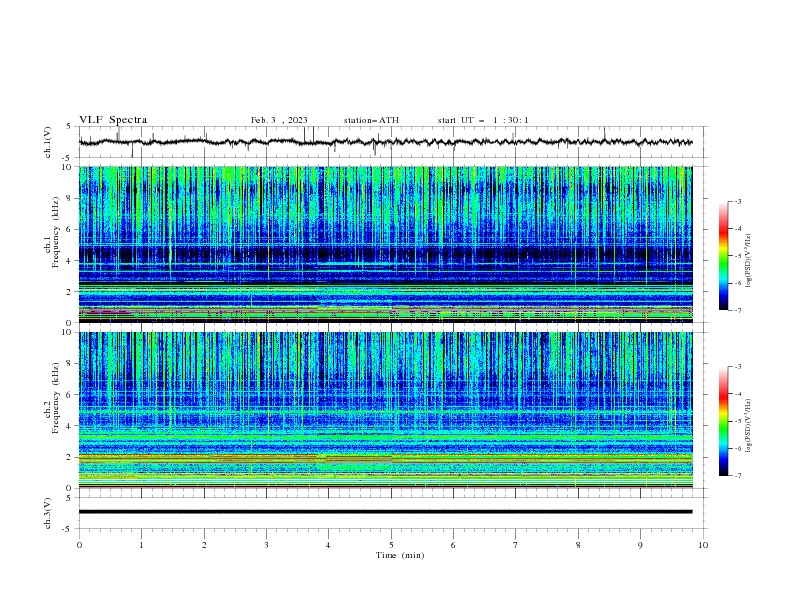This screenshot has width=792, height=612.
Task: Click time axis tick label "9"
Action: pyautogui.click(x=640, y=545)
